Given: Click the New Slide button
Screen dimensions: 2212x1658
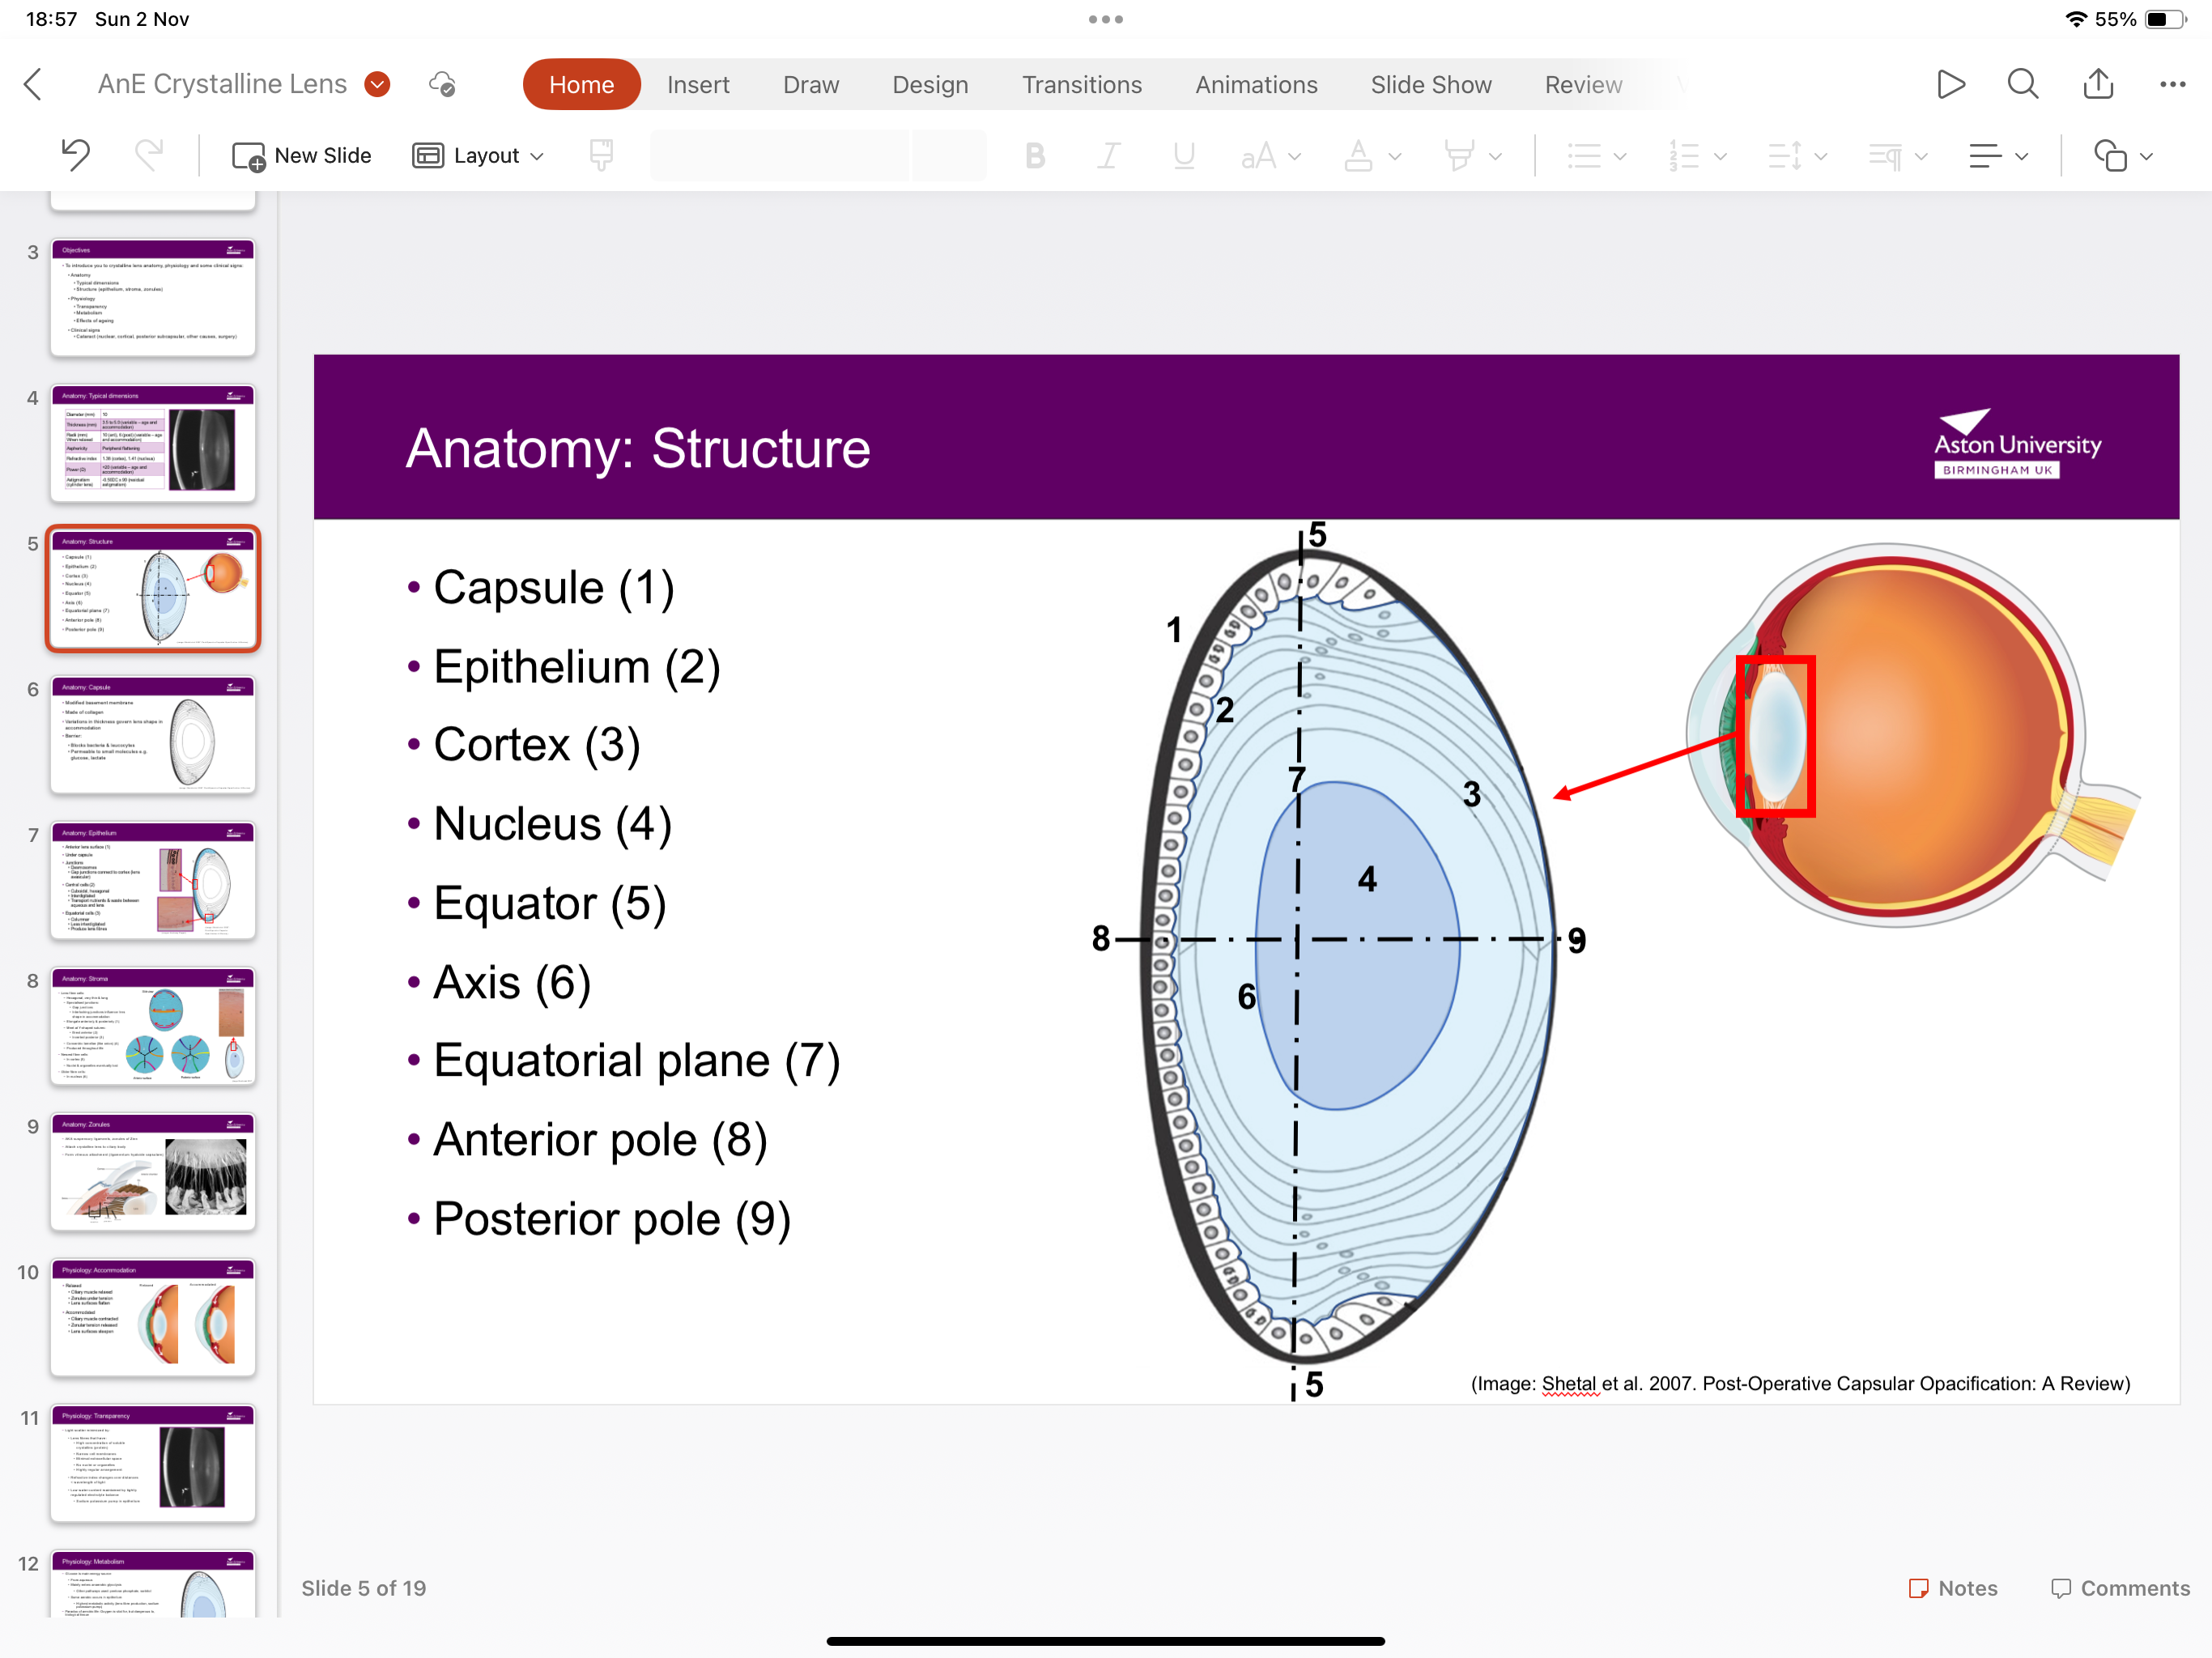Looking at the screenshot, I should click(x=302, y=156).
